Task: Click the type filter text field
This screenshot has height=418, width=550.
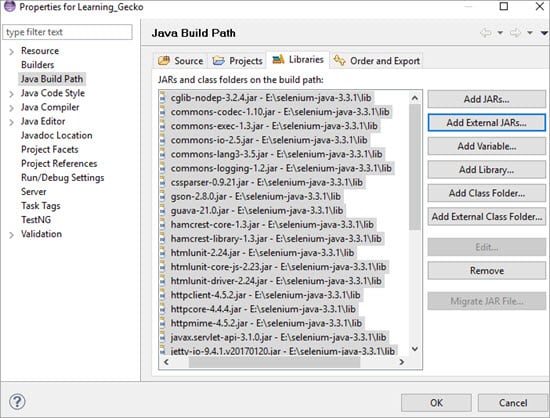Action: coord(67,32)
